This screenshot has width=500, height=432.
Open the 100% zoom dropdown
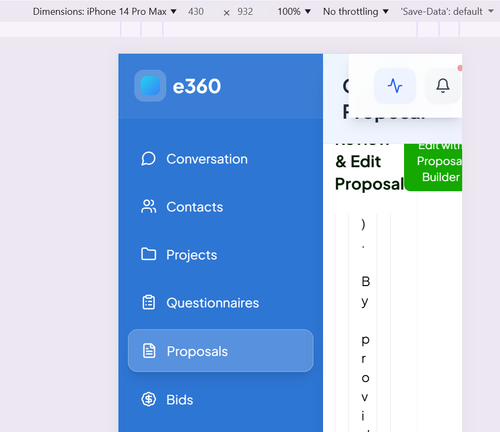tap(294, 12)
